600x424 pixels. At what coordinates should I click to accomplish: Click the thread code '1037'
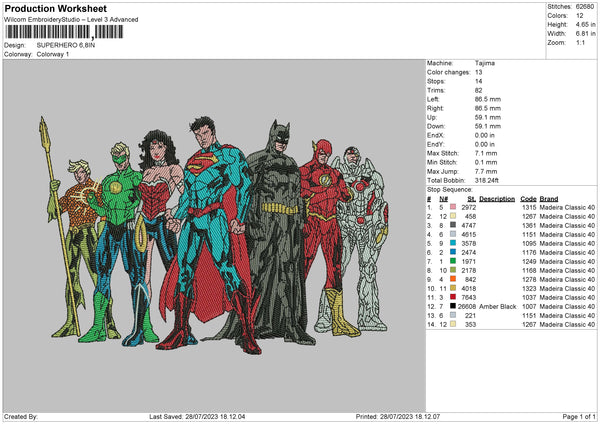point(529,297)
